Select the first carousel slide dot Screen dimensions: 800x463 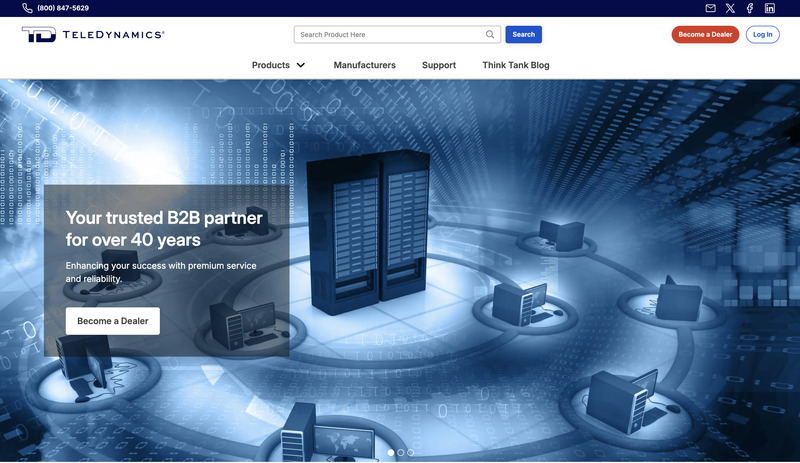(391, 452)
